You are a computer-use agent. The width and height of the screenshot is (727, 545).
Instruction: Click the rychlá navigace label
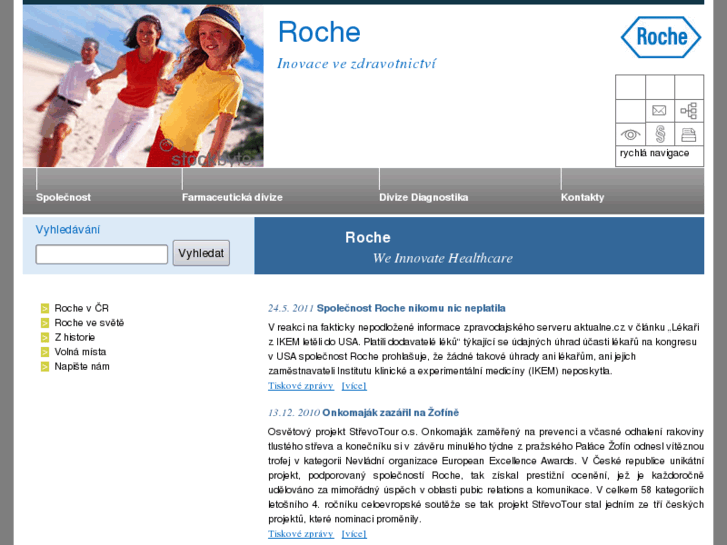click(x=654, y=153)
